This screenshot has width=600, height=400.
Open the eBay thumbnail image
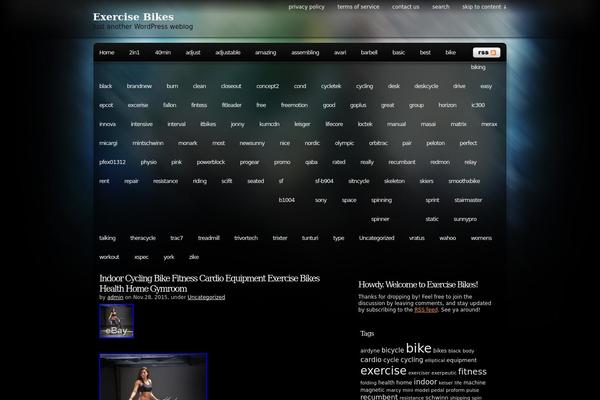click(117, 321)
